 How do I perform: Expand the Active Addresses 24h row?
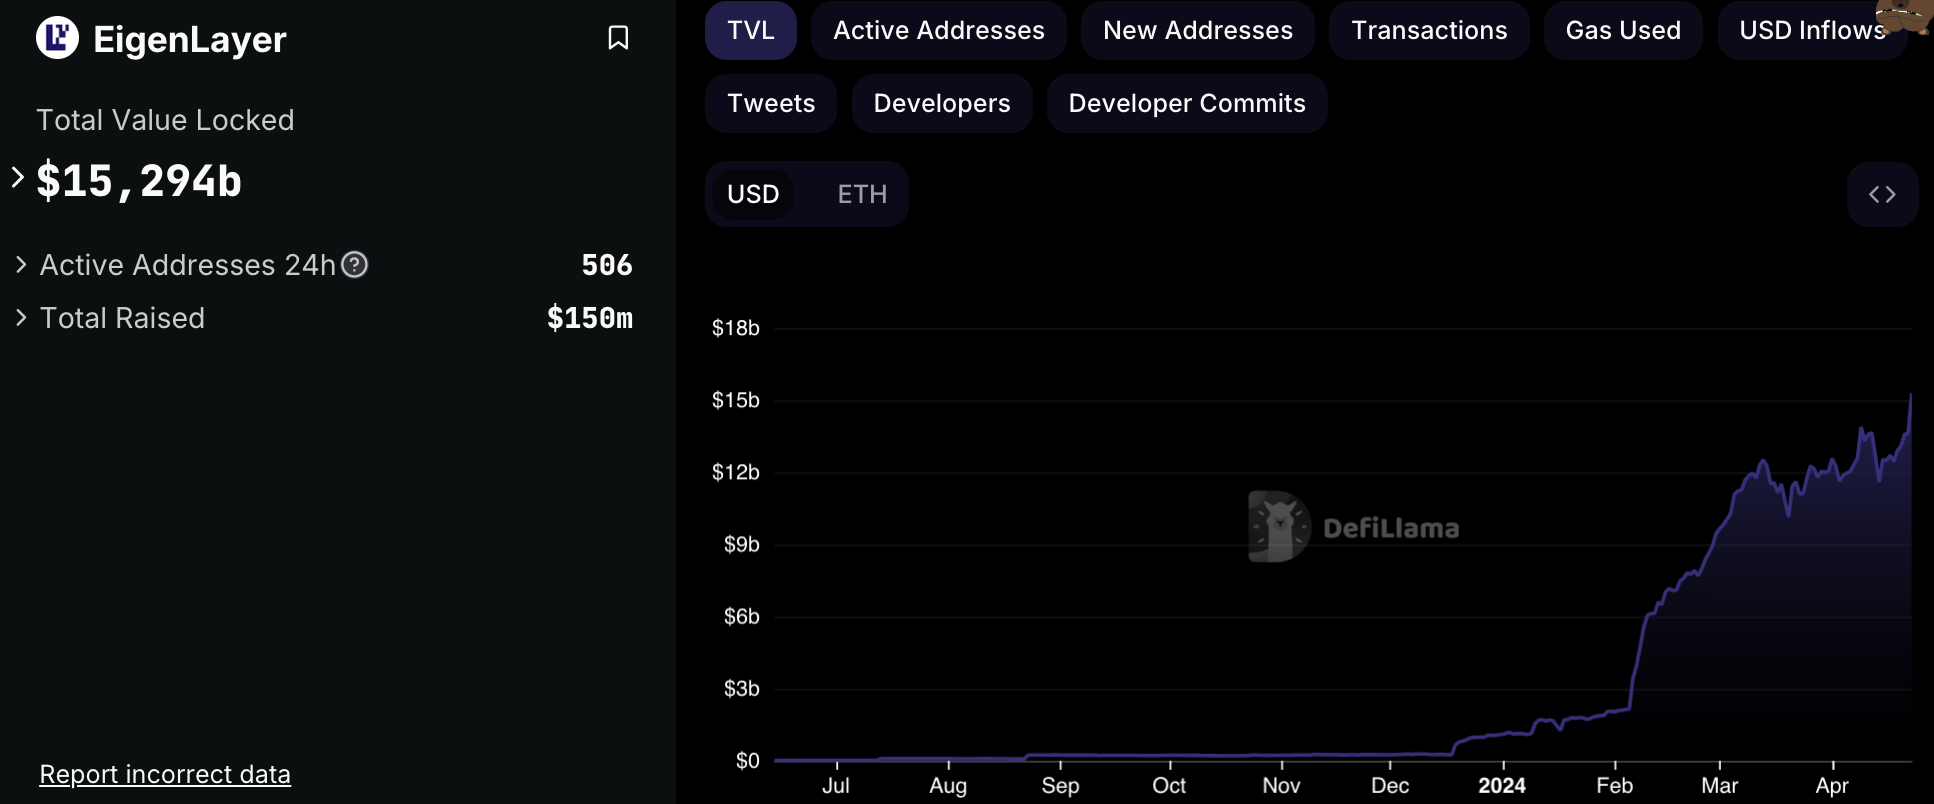point(21,265)
